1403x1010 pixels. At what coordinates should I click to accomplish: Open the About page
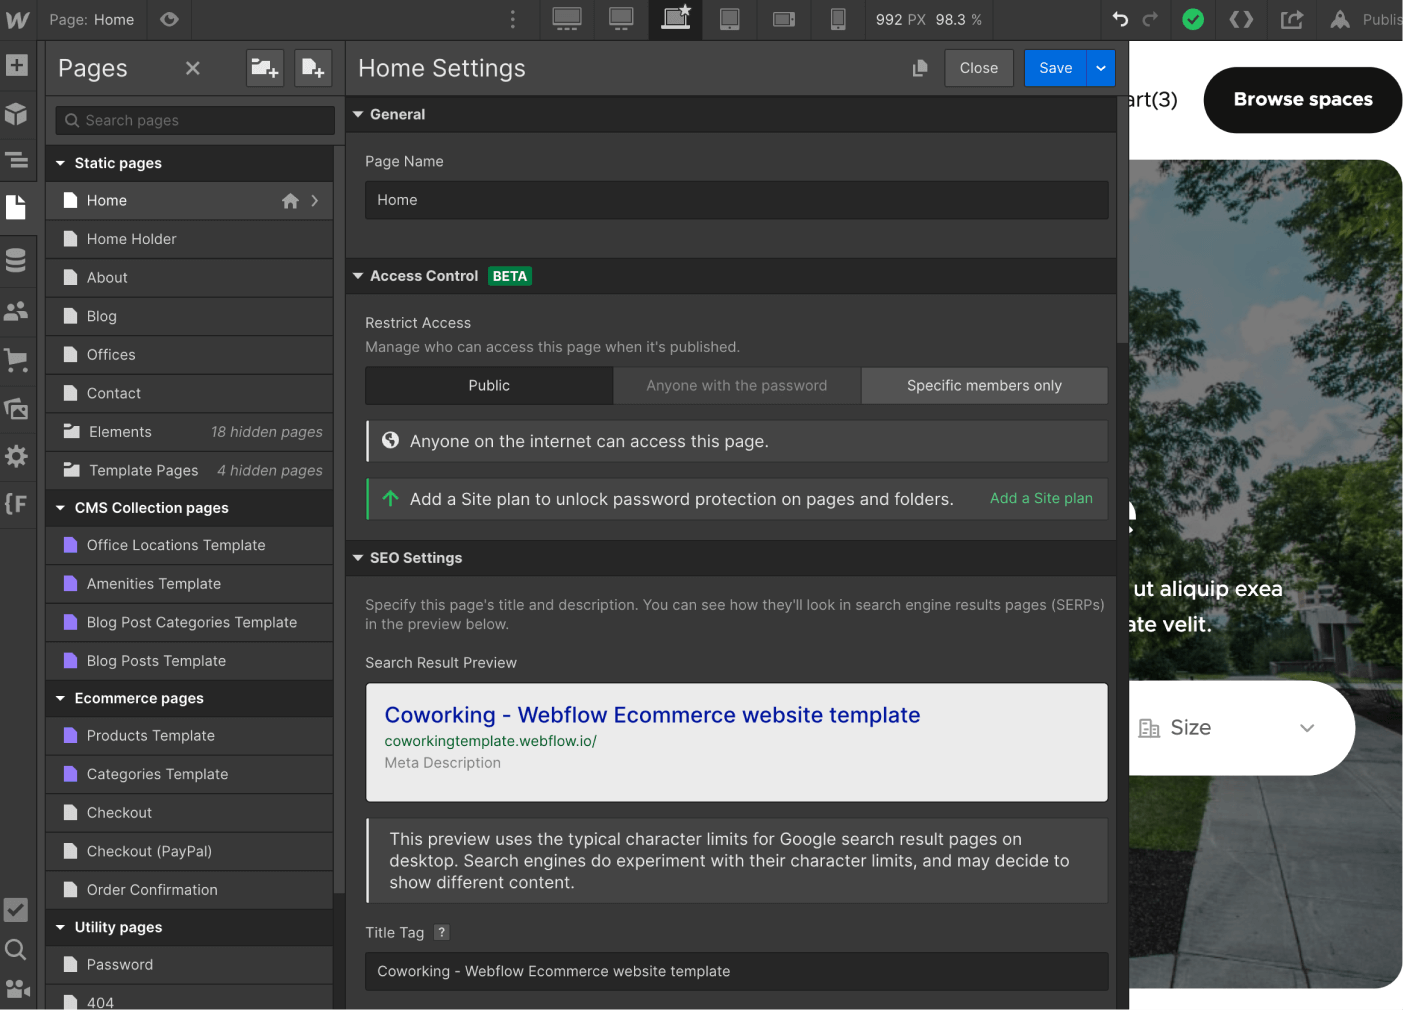click(189, 278)
